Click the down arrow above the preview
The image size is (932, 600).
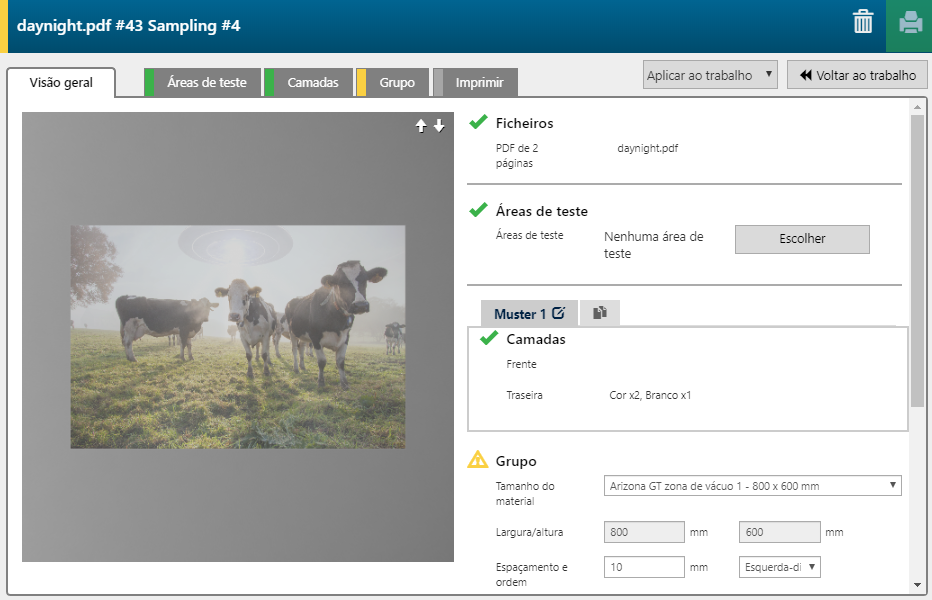point(439,126)
